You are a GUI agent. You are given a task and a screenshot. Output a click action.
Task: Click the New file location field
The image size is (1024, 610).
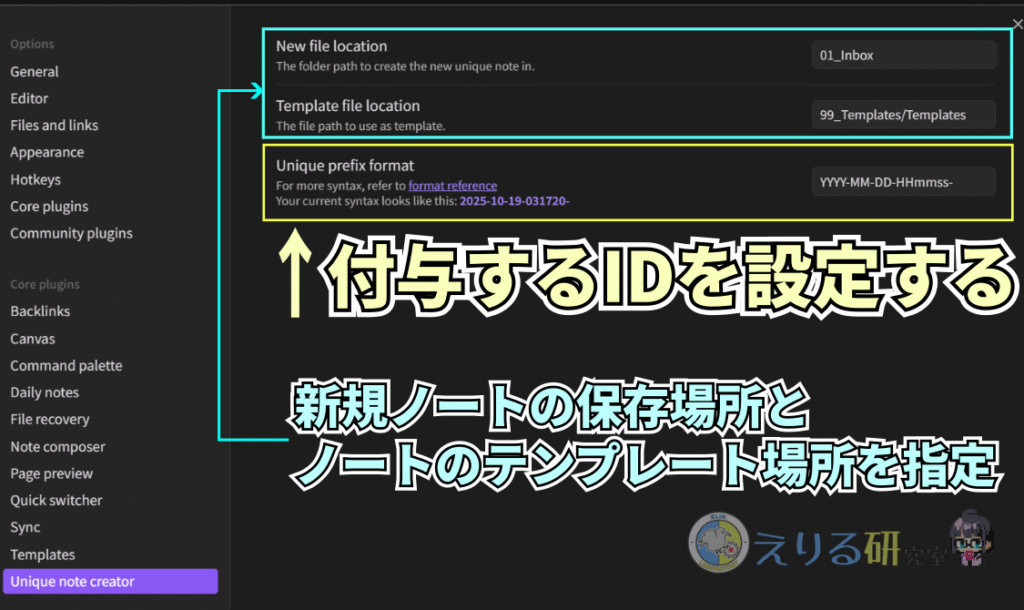[x=903, y=56]
